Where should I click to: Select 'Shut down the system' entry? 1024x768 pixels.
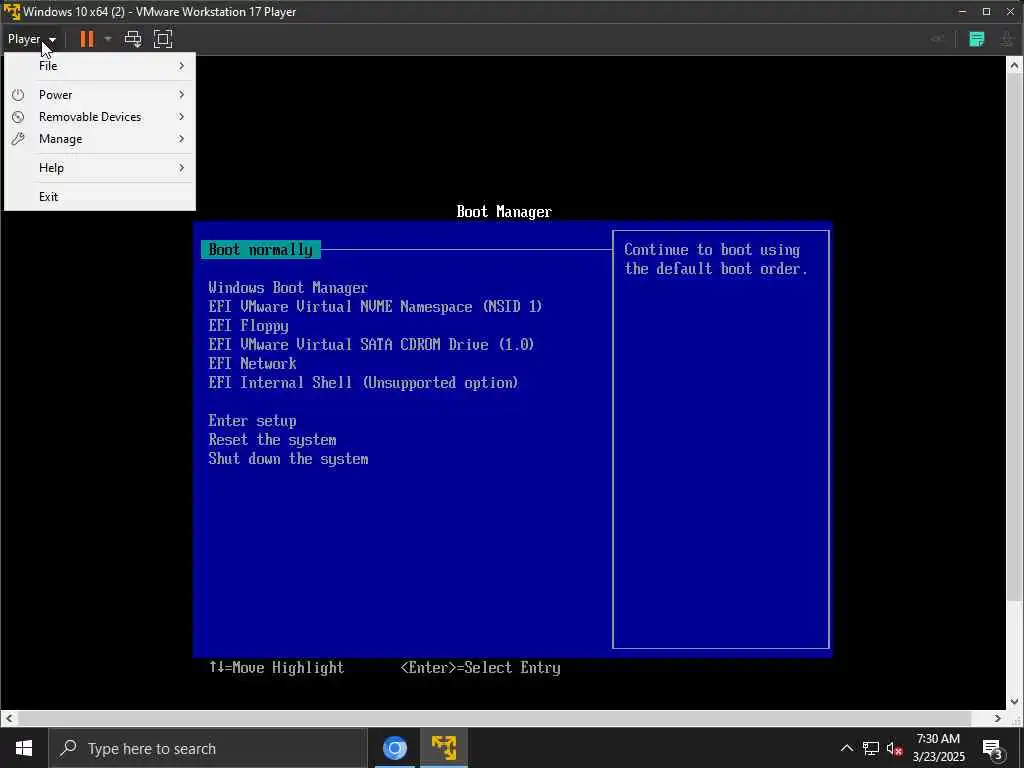(x=288, y=458)
